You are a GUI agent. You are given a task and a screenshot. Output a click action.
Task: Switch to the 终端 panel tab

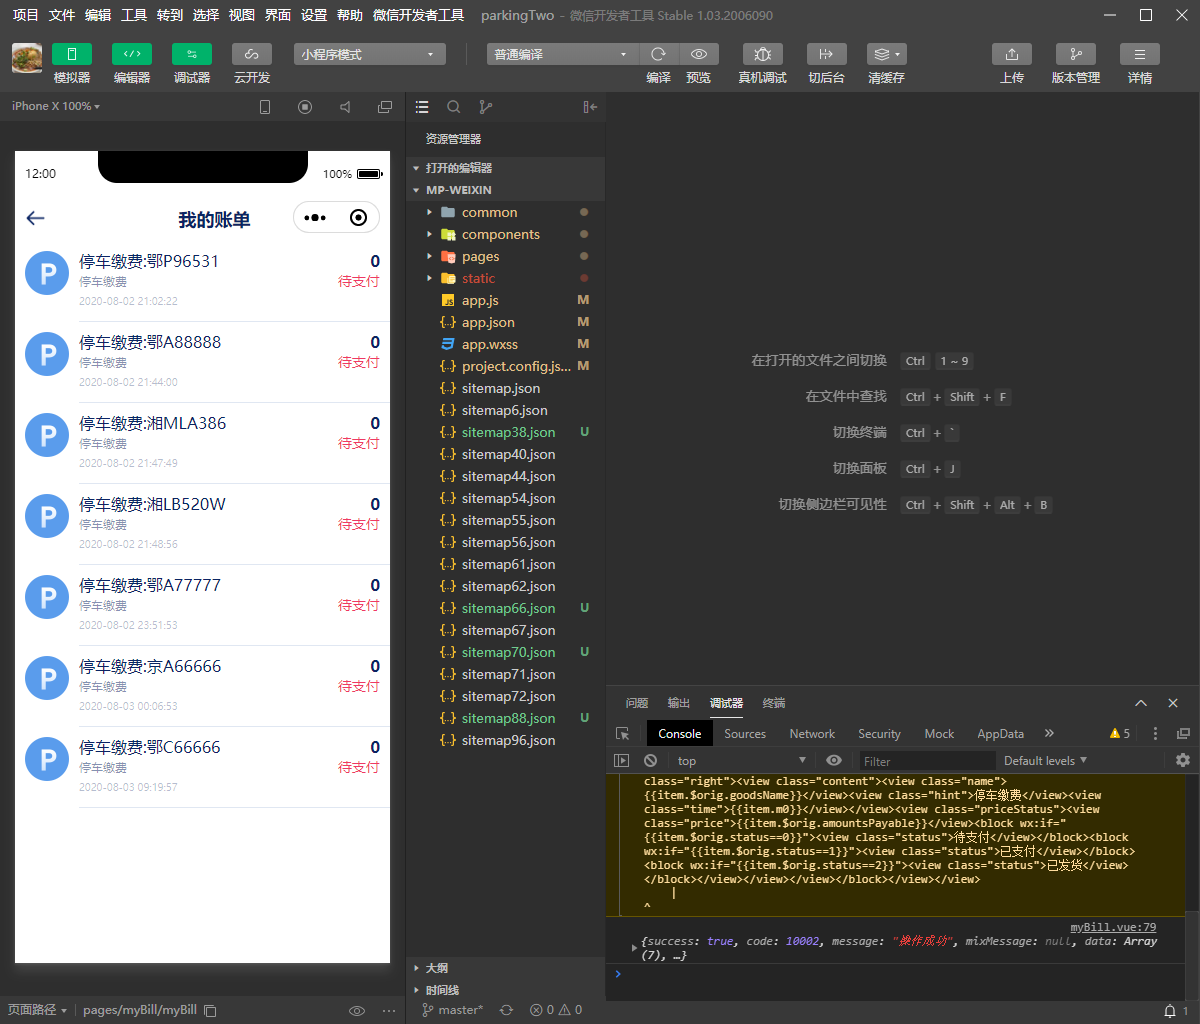(774, 703)
